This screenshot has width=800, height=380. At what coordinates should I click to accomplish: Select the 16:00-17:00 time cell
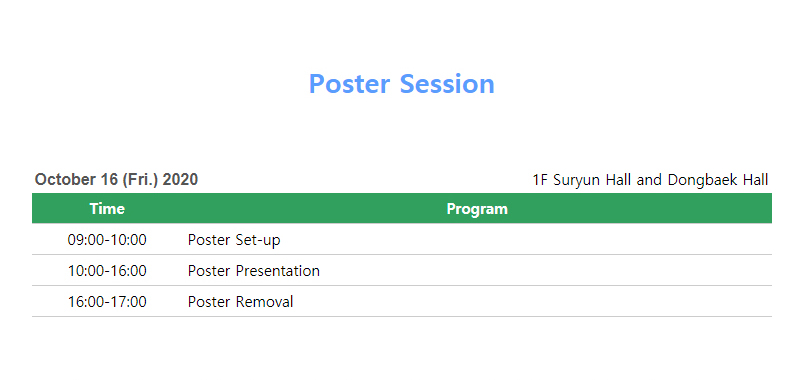(x=107, y=302)
